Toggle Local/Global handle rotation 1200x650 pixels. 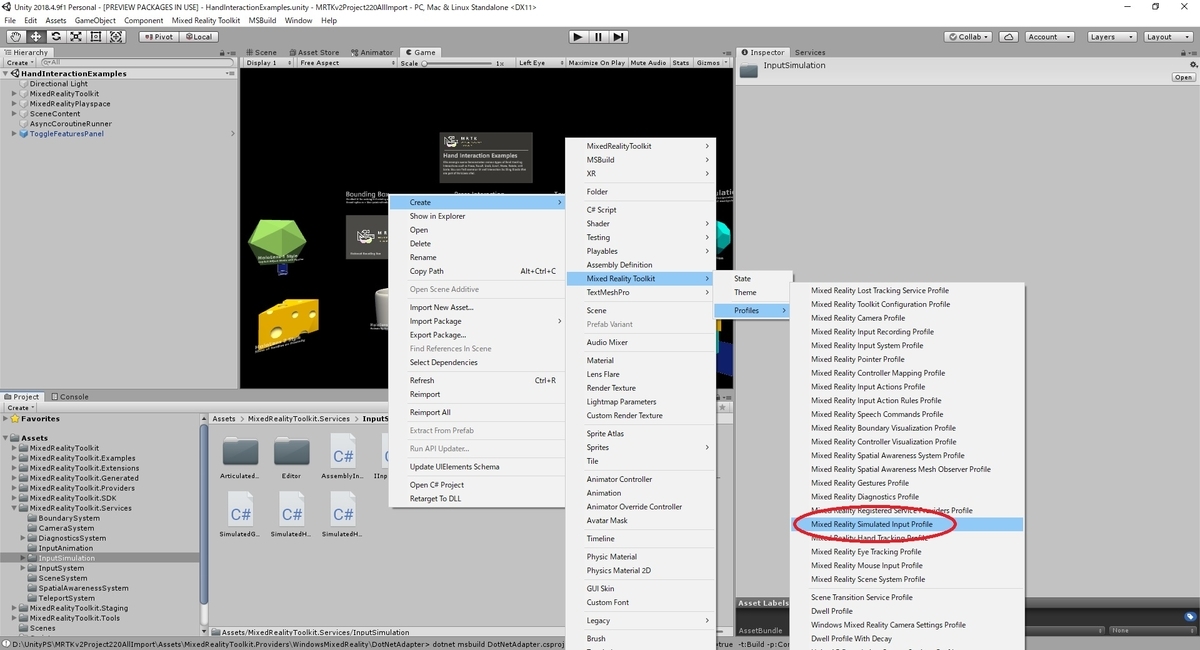(x=197, y=36)
